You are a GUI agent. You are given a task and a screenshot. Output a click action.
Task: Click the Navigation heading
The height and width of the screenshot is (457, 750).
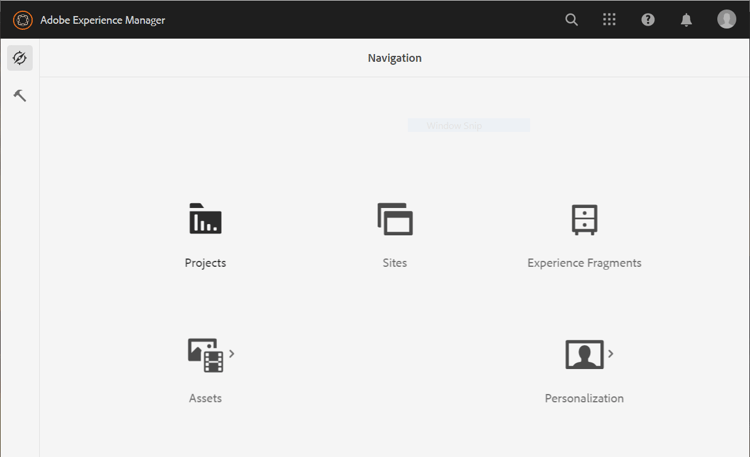pos(395,58)
